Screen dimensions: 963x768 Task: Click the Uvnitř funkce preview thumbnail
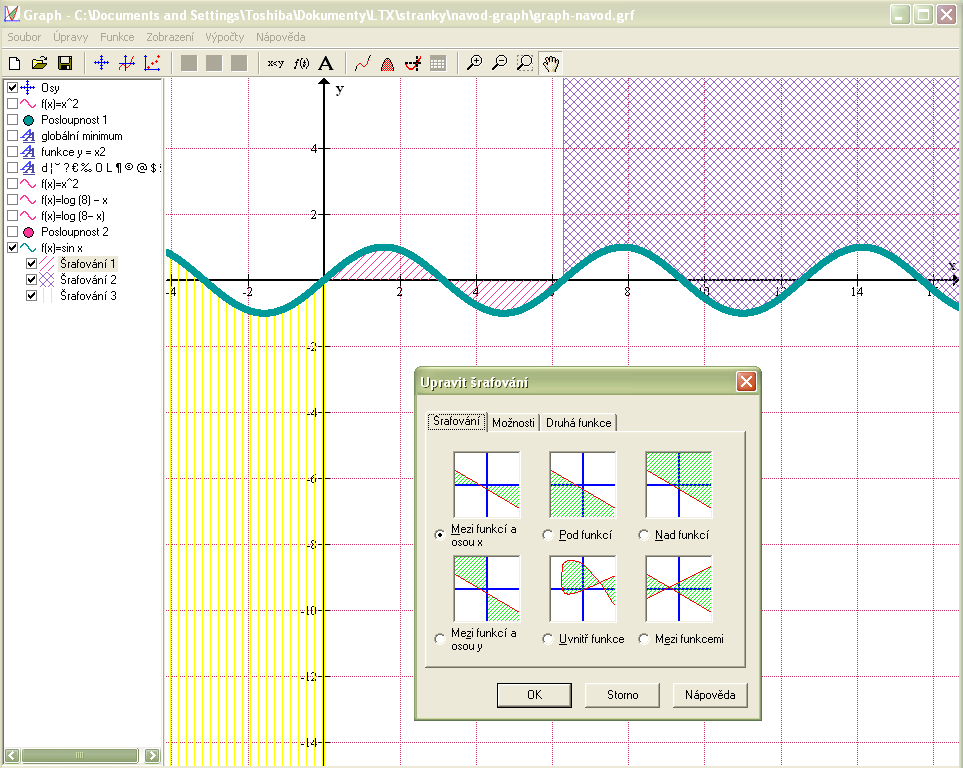coord(583,589)
